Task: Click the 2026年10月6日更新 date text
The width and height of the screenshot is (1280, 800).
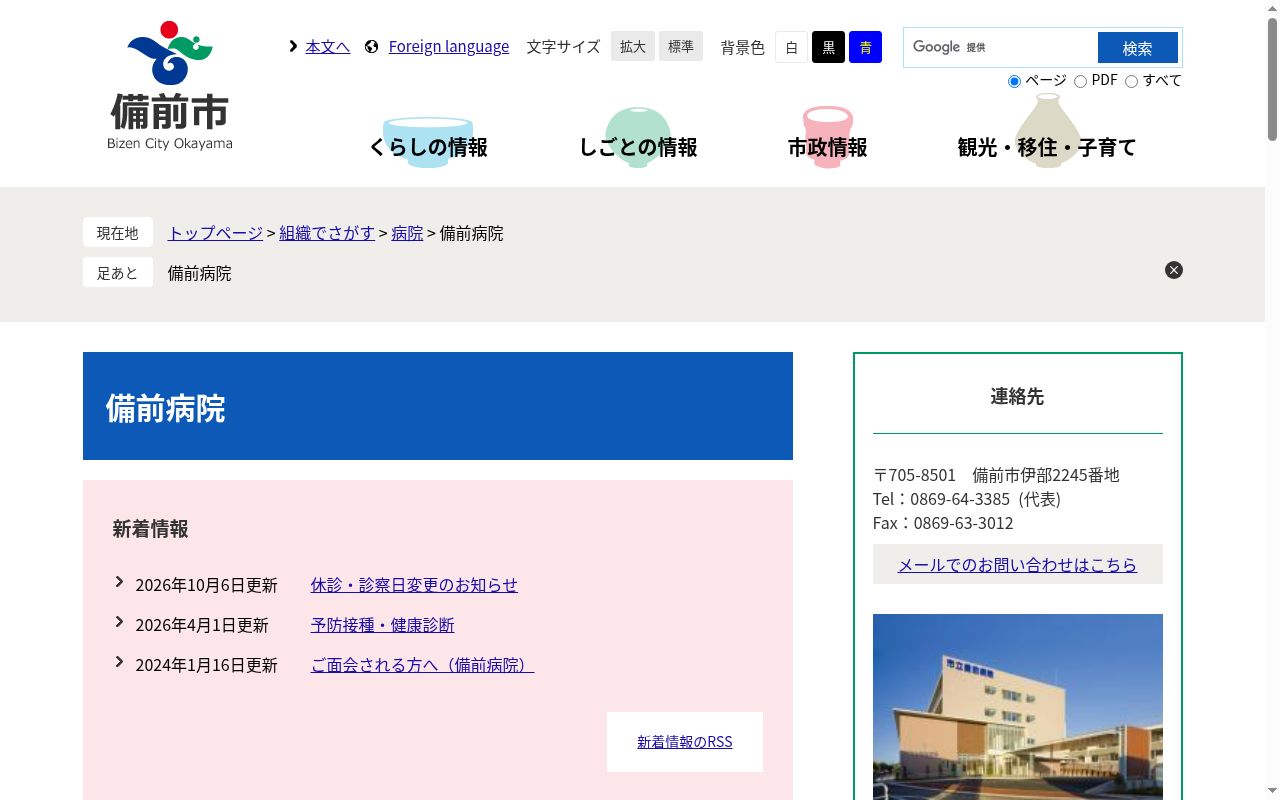Action: [206, 585]
